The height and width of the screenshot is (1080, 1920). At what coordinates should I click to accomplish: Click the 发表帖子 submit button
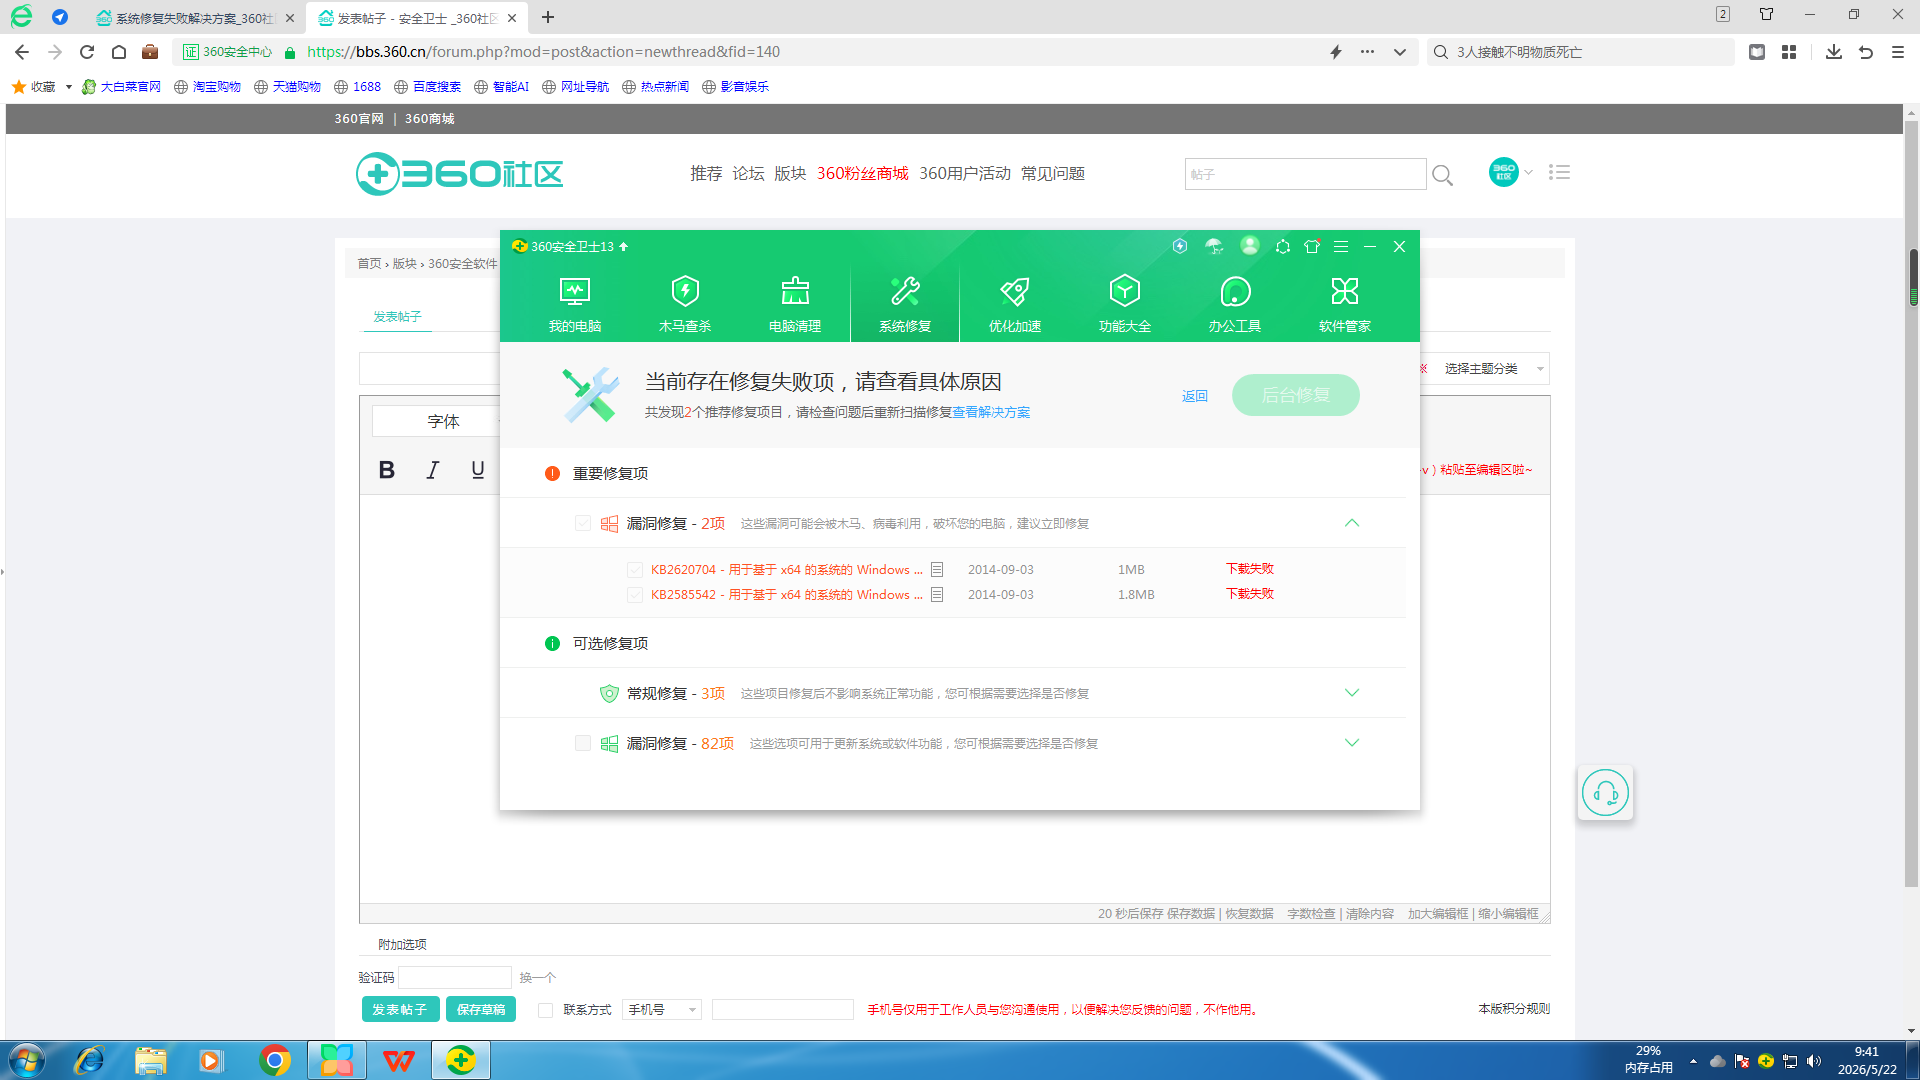click(x=399, y=1010)
